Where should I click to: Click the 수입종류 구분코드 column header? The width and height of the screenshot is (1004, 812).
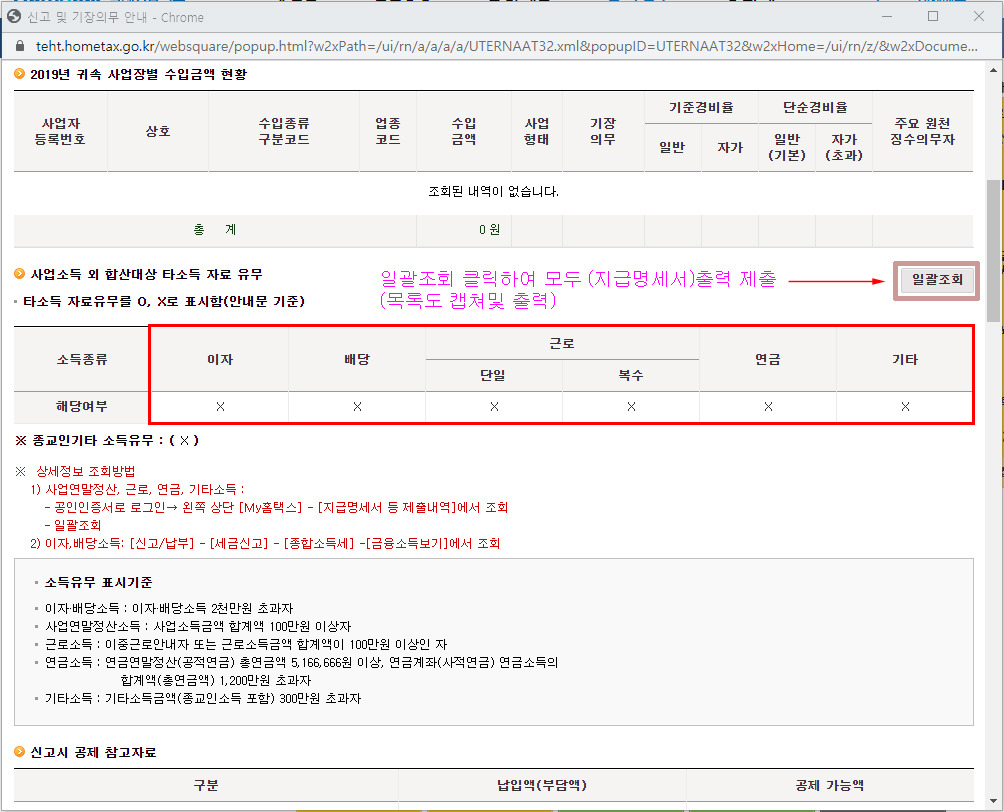[x=284, y=131]
